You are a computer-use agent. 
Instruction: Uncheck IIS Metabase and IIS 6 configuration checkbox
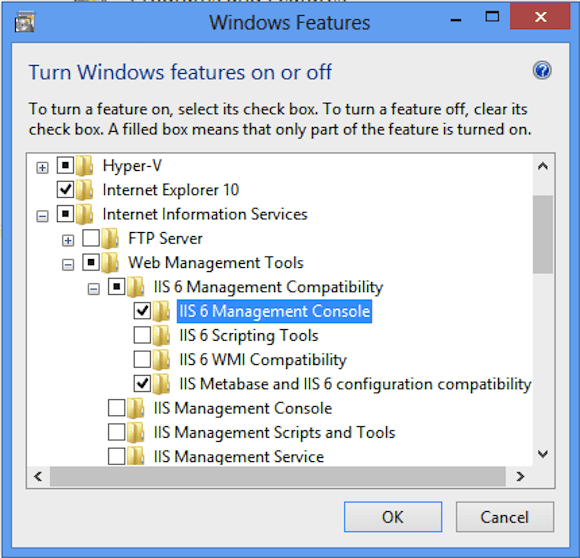[142, 383]
